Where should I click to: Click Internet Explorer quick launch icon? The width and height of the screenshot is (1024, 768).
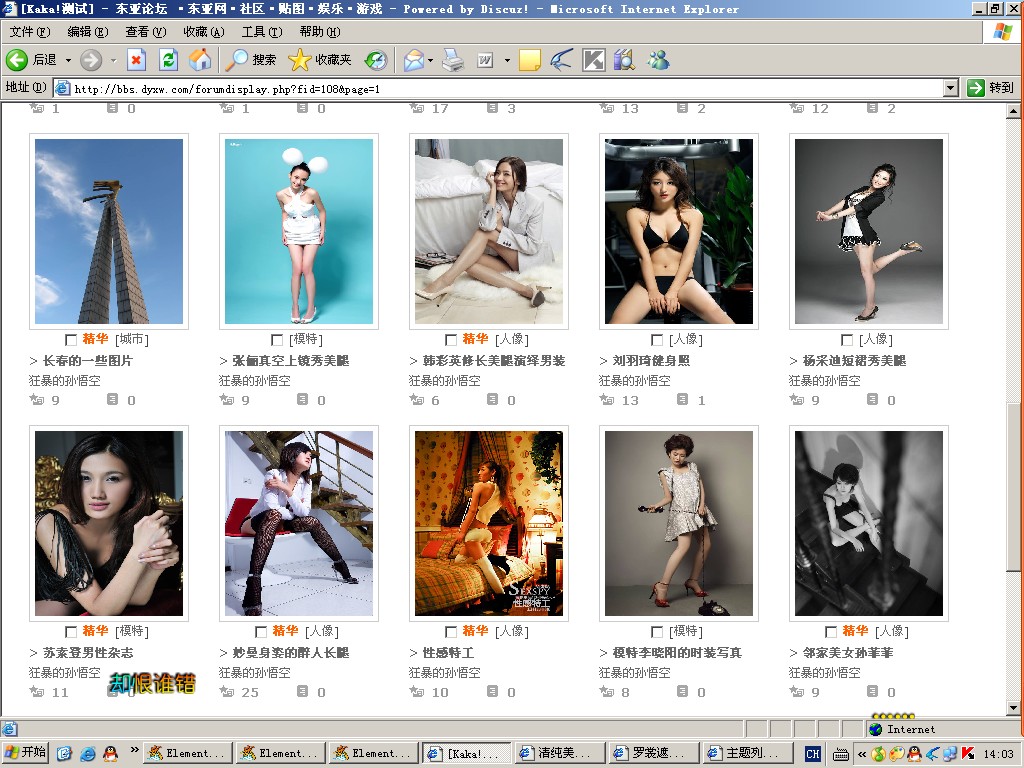tap(88, 754)
